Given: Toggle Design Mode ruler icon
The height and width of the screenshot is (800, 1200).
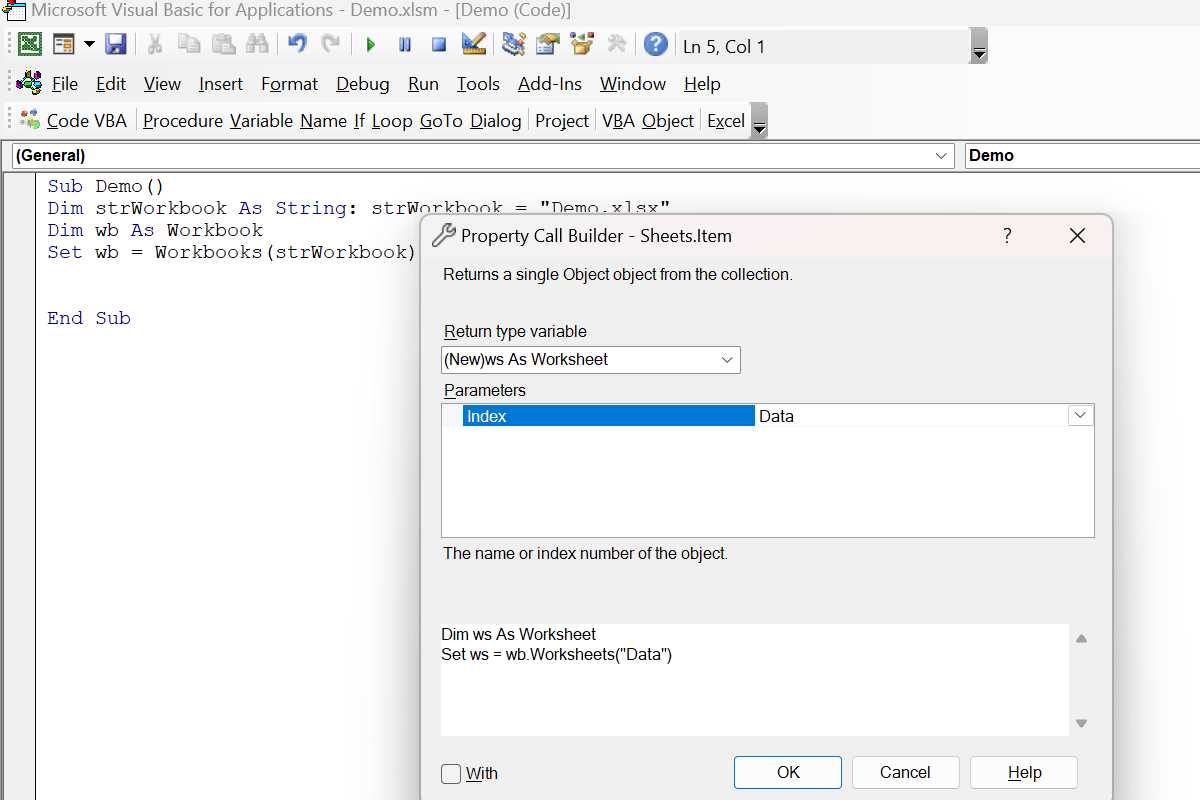Looking at the screenshot, I should point(473,44).
